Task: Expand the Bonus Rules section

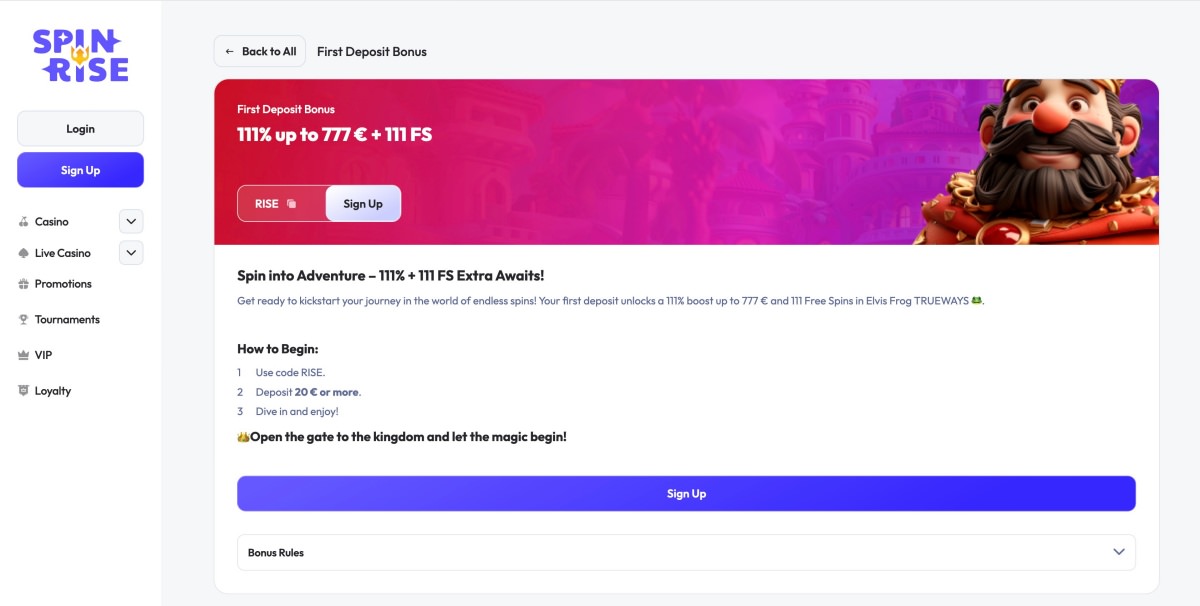Action: [x=686, y=552]
